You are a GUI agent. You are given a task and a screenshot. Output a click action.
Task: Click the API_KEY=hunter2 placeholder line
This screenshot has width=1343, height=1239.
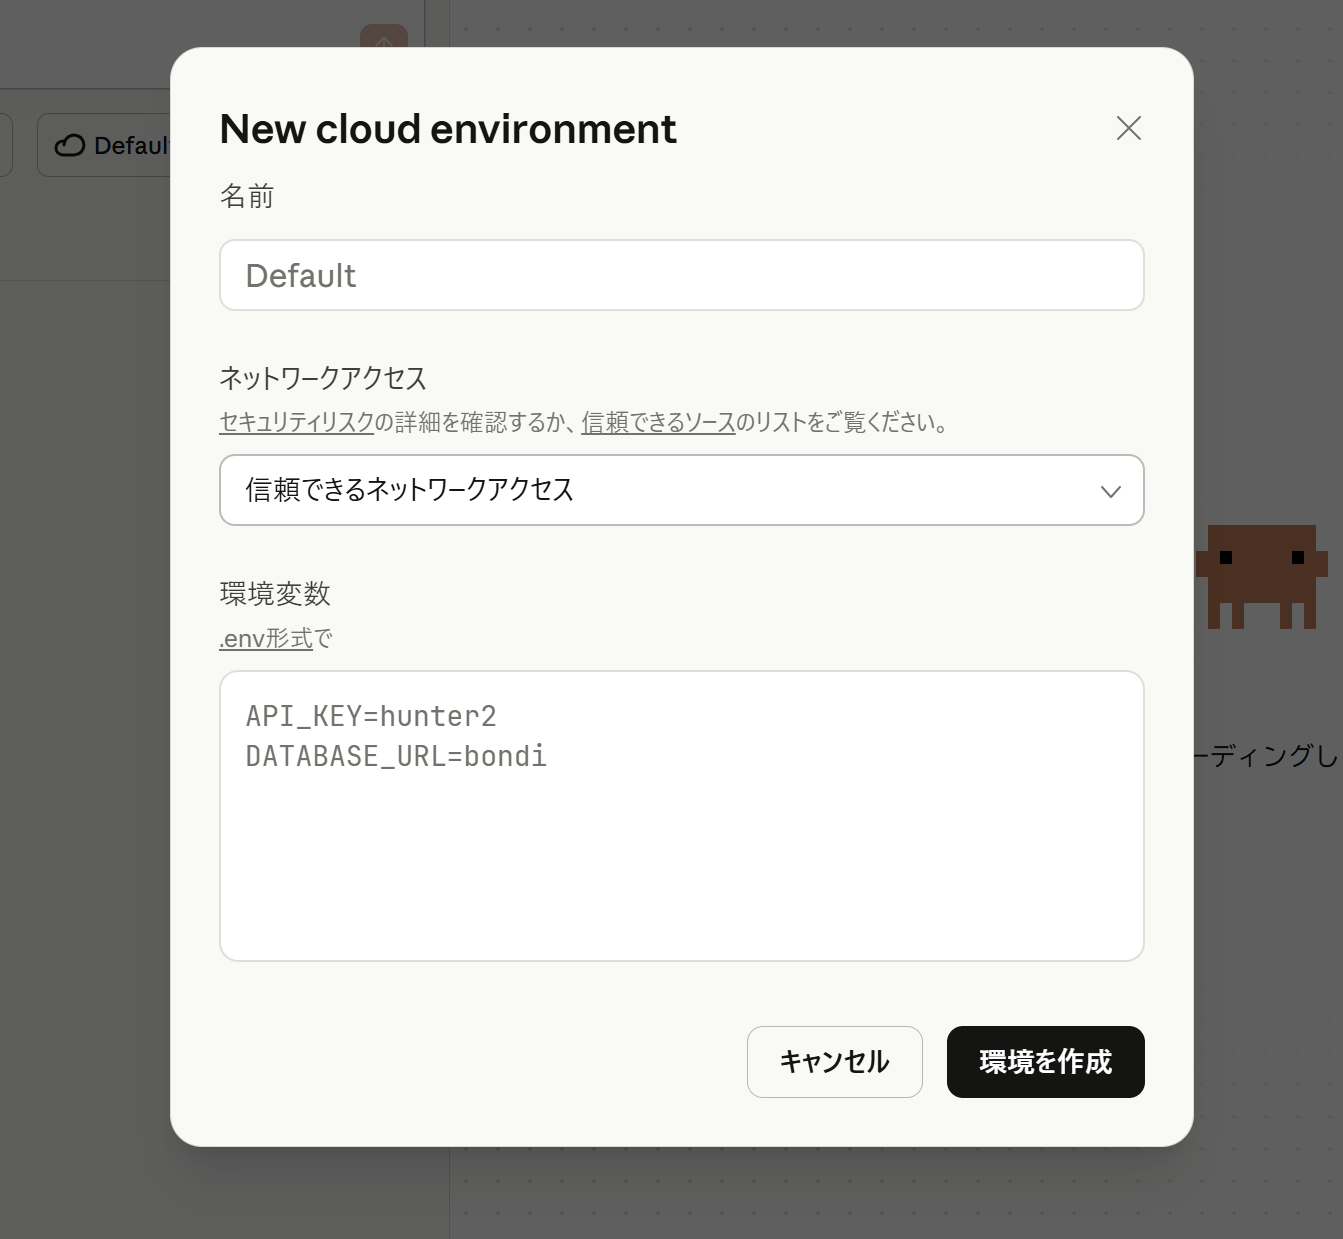371,716
